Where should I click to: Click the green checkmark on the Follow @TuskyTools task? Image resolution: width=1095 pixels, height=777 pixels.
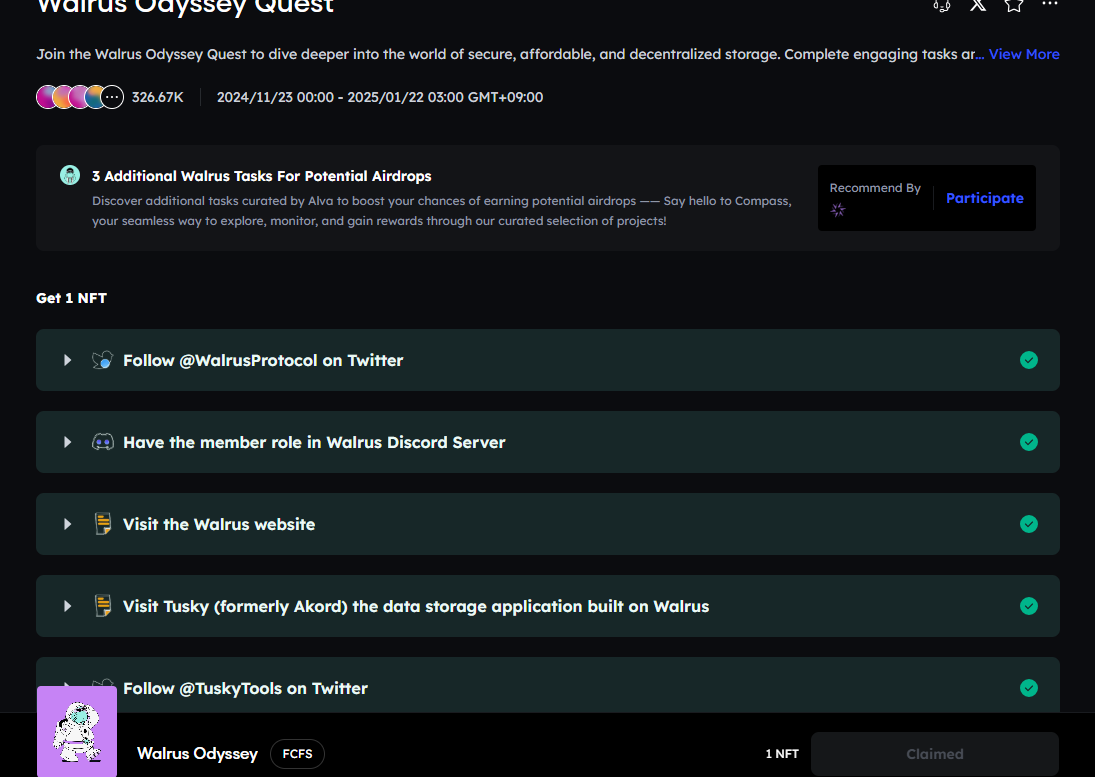[1029, 688]
